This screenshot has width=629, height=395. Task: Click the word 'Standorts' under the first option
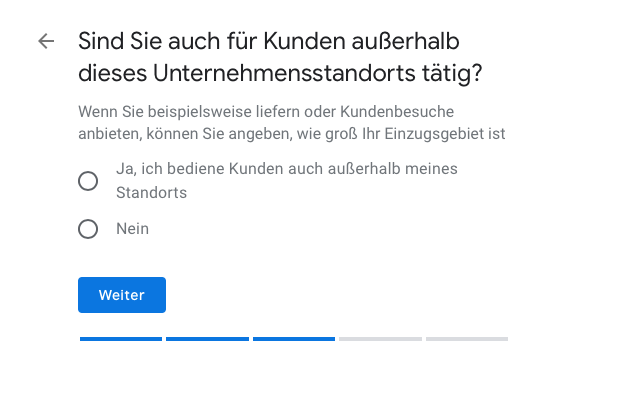pyautogui.click(x=151, y=193)
